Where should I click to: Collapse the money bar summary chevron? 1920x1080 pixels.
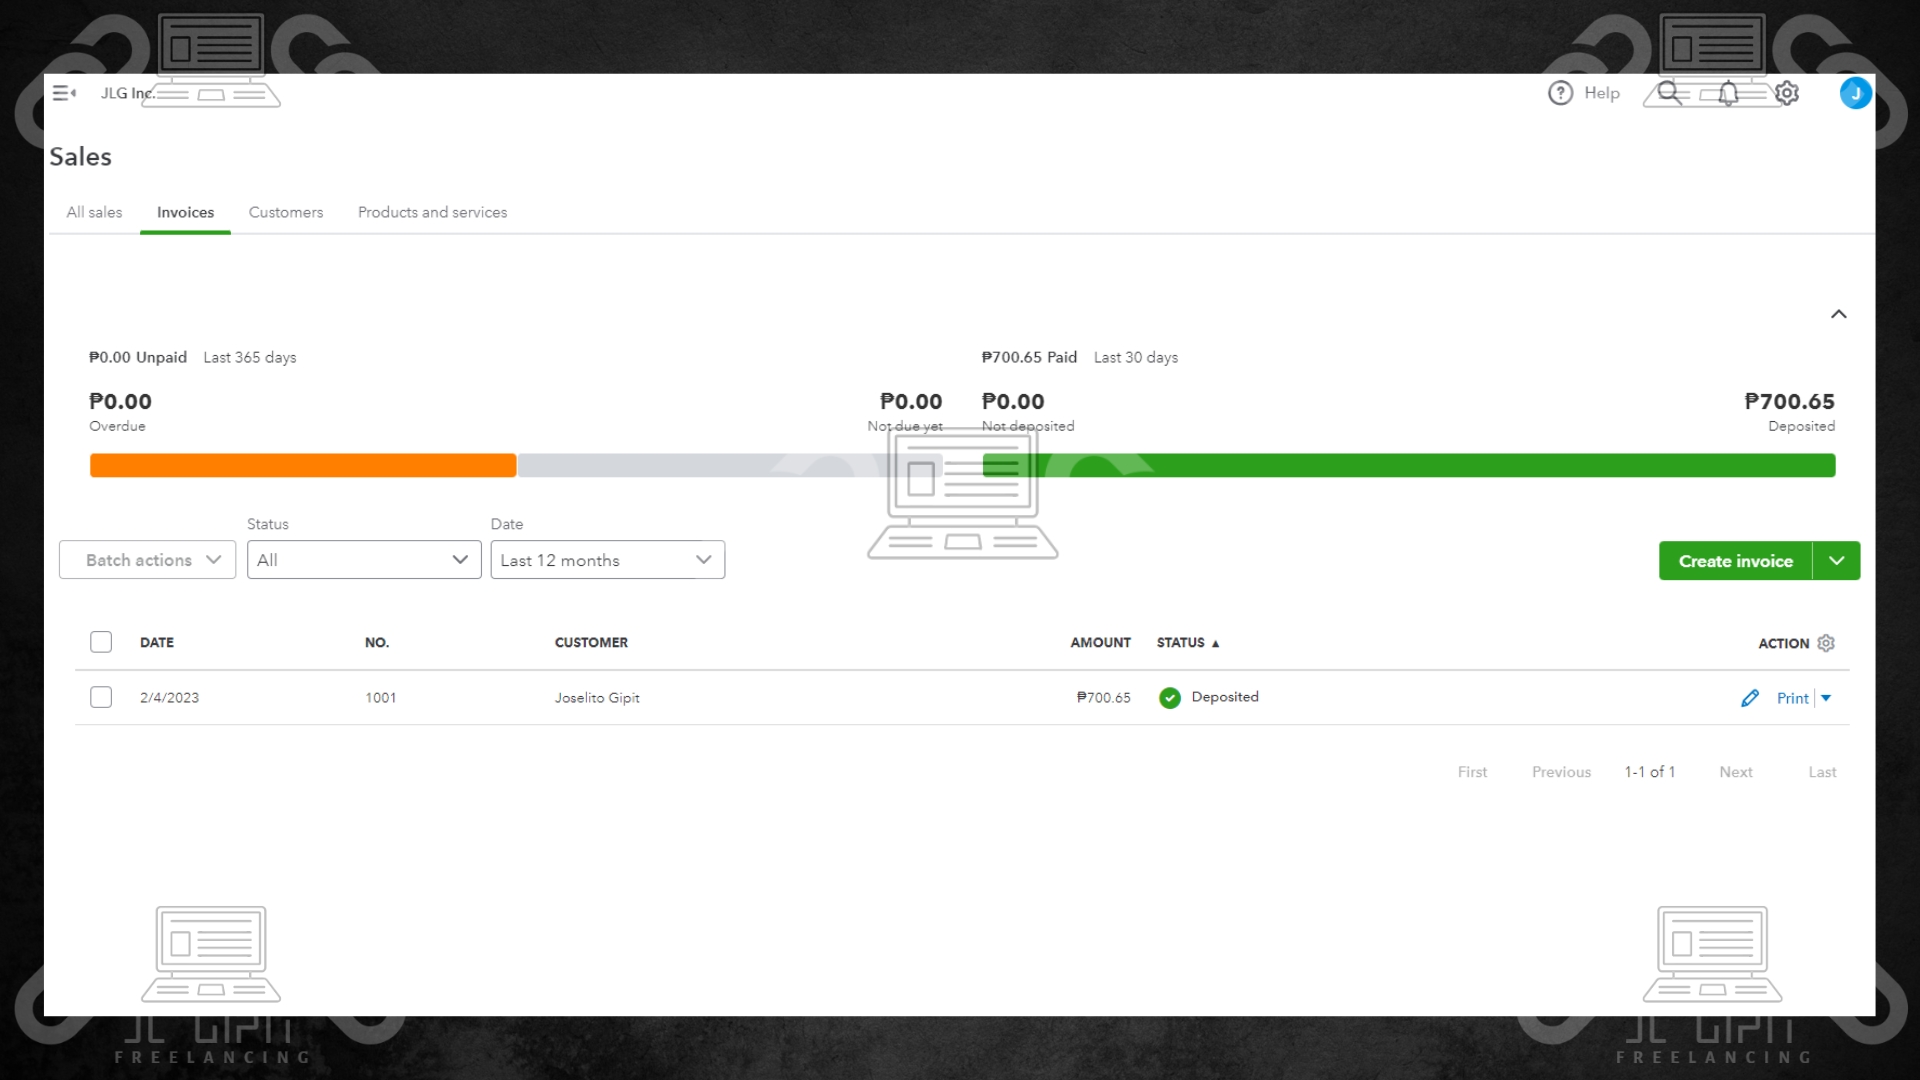coord(1838,314)
